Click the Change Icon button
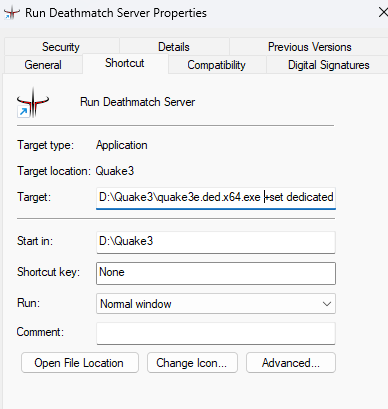 [x=192, y=363]
